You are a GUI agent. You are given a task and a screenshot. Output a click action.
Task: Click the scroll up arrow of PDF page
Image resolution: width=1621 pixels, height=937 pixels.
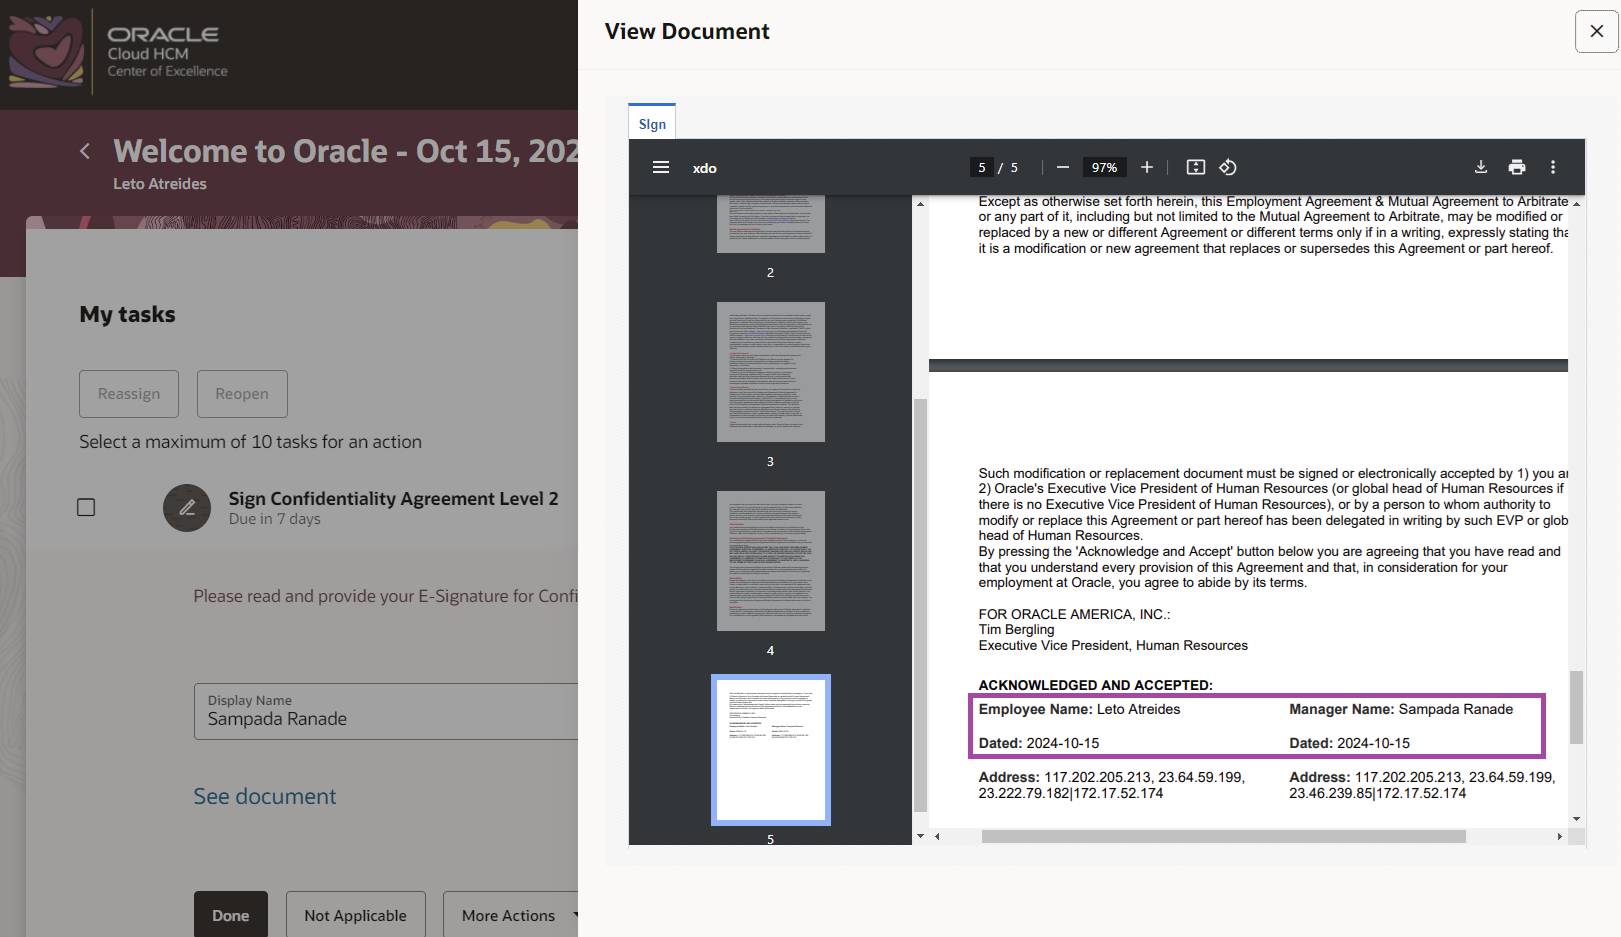[1576, 203]
